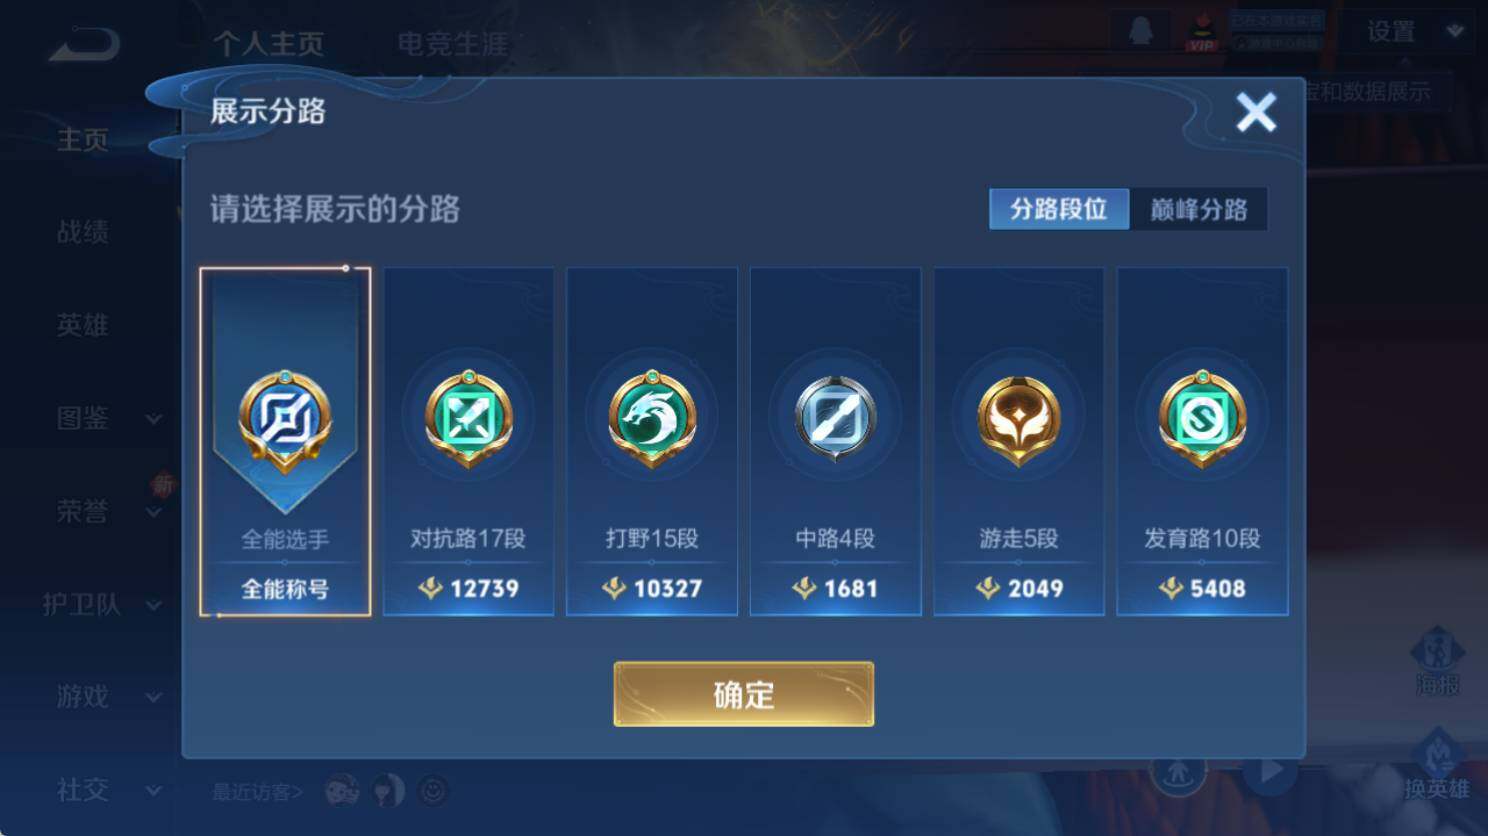Open 最近访客 visitor list
The height and width of the screenshot is (836, 1488).
coord(257,792)
